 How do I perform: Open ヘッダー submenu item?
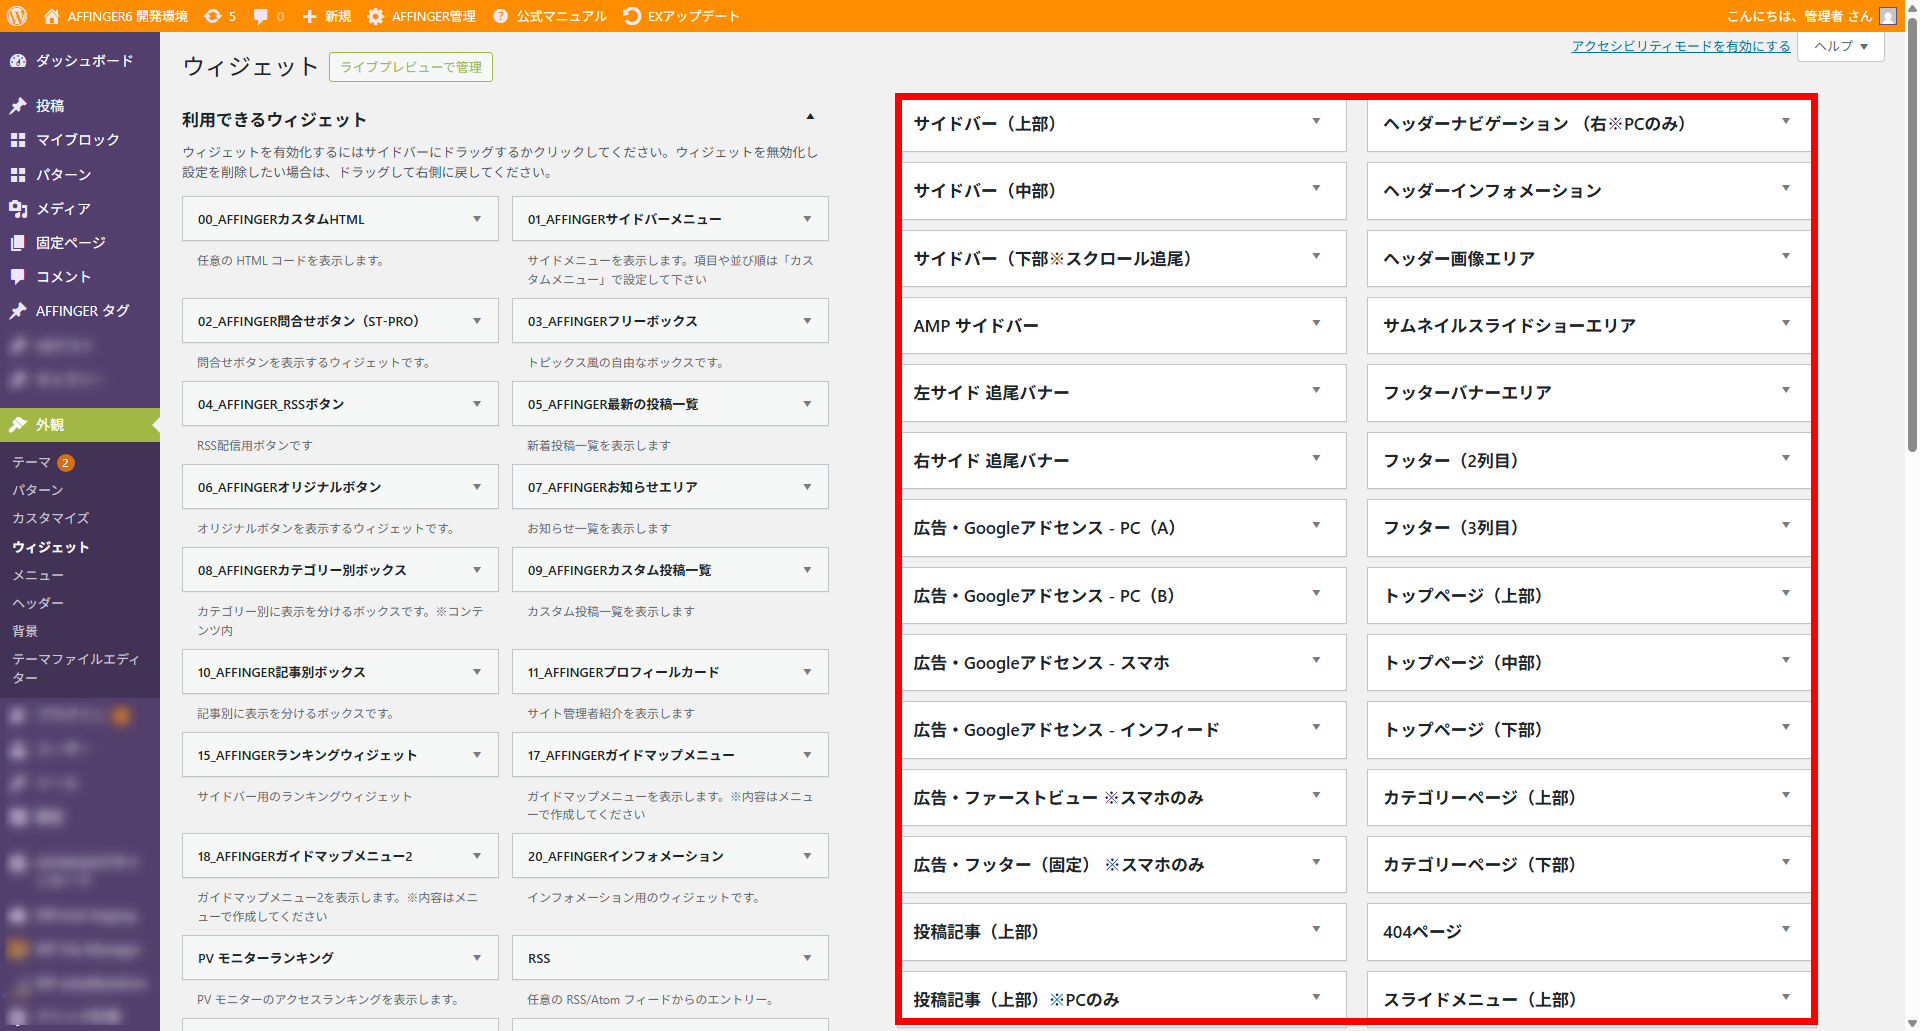tap(38, 603)
